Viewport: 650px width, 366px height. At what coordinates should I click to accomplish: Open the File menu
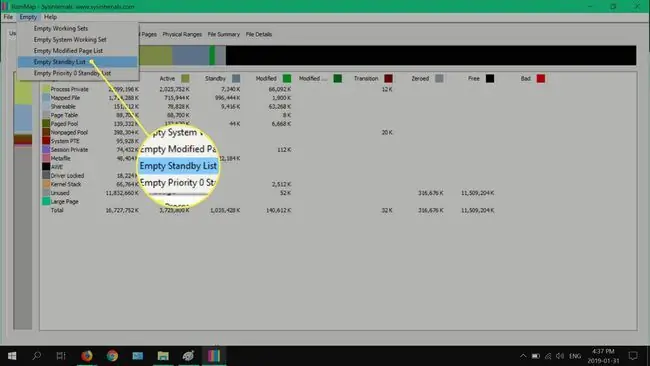coord(8,17)
